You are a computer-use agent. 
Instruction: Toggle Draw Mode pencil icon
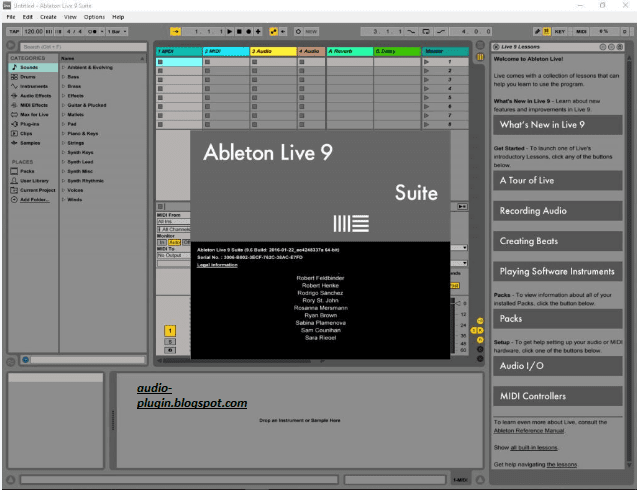(x=537, y=31)
